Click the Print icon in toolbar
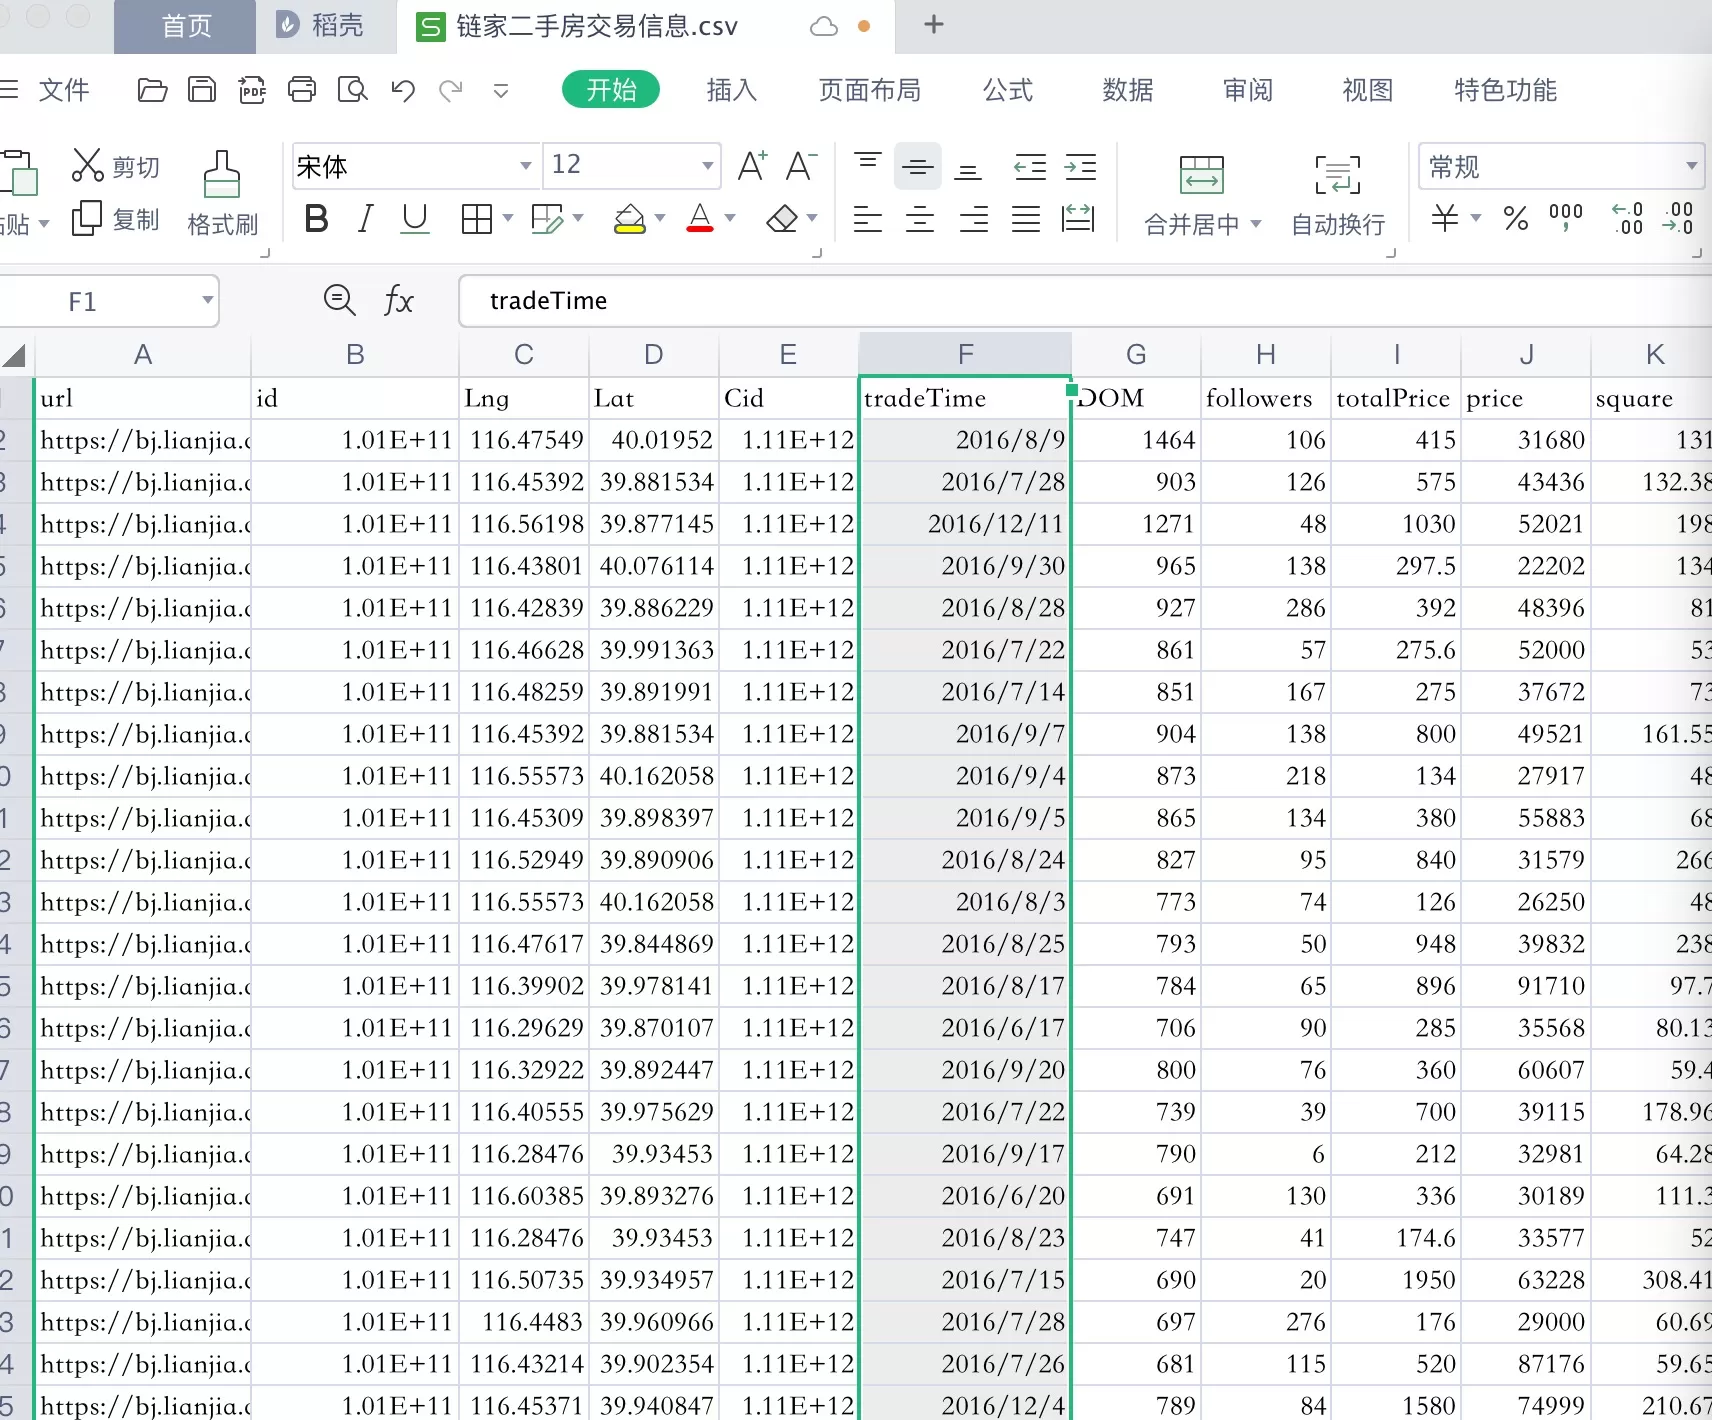The image size is (1723, 1420). [301, 90]
